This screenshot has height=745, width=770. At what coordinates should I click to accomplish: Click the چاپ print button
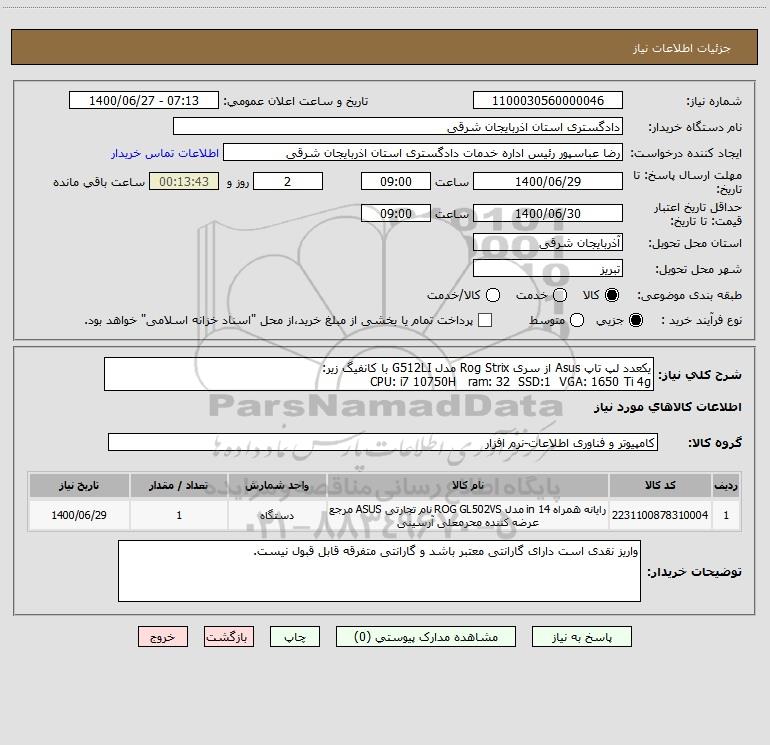coord(295,637)
